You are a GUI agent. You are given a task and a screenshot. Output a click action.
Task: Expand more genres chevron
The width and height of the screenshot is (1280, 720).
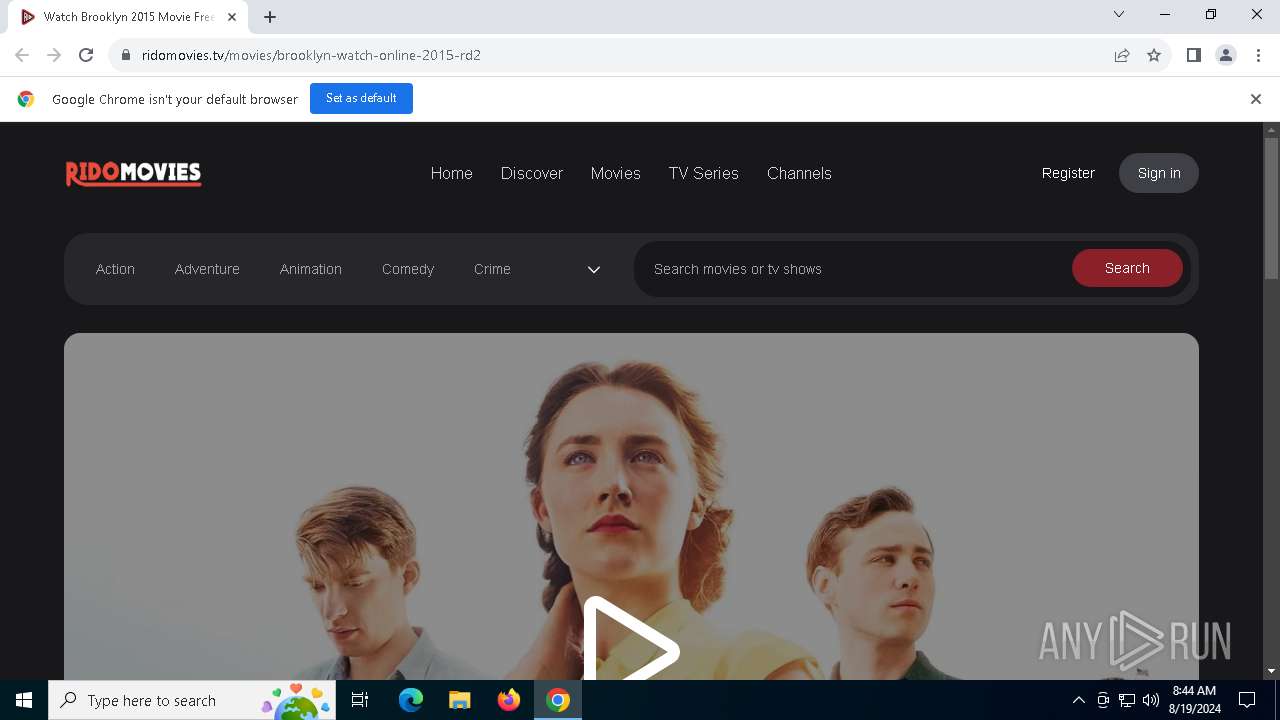pos(593,269)
